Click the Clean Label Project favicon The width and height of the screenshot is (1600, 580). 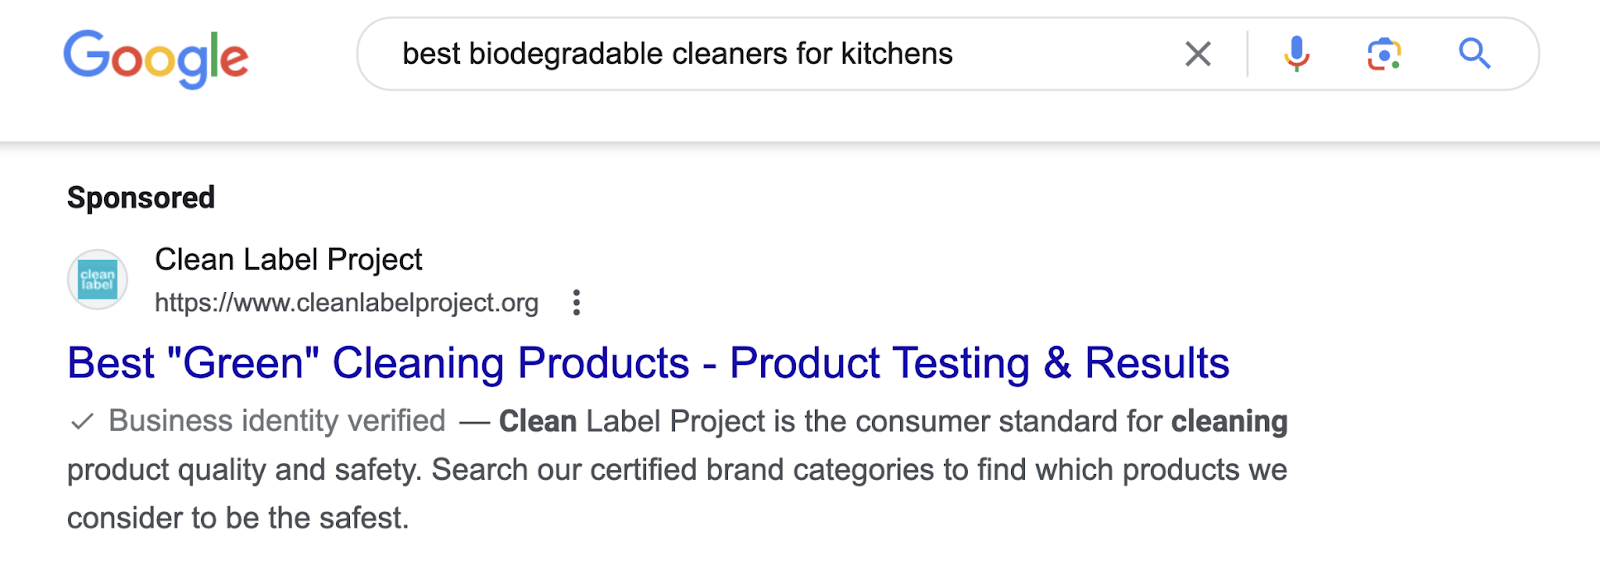[97, 279]
